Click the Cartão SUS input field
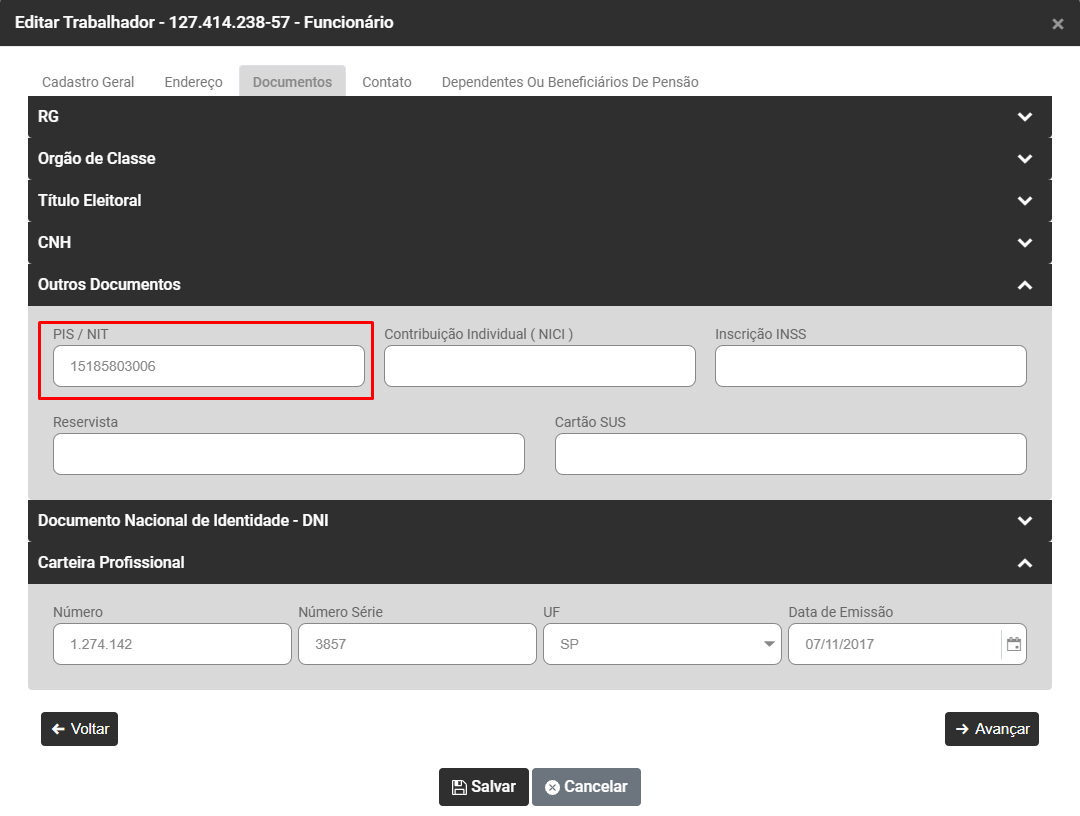This screenshot has width=1080, height=816. coord(790,454)
